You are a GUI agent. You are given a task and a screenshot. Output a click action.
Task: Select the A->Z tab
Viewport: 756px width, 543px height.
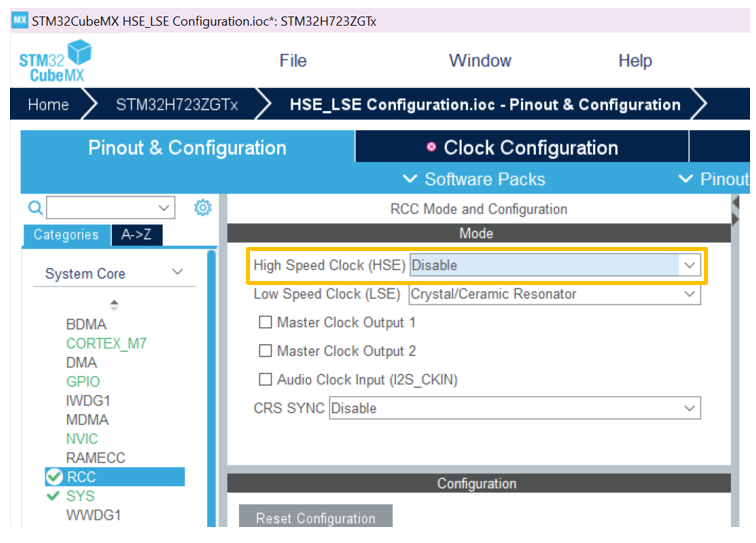[136, 235]
